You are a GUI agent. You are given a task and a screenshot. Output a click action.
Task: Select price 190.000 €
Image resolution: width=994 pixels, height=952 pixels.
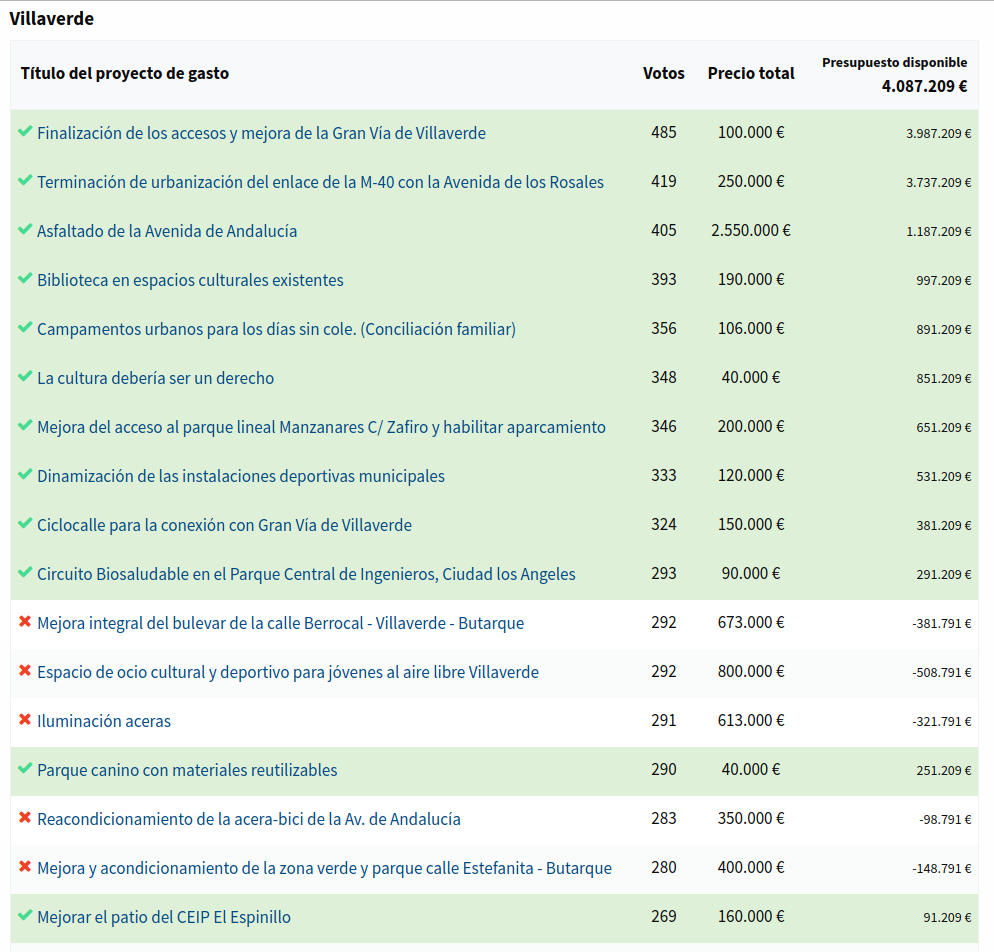pos(751,280)
